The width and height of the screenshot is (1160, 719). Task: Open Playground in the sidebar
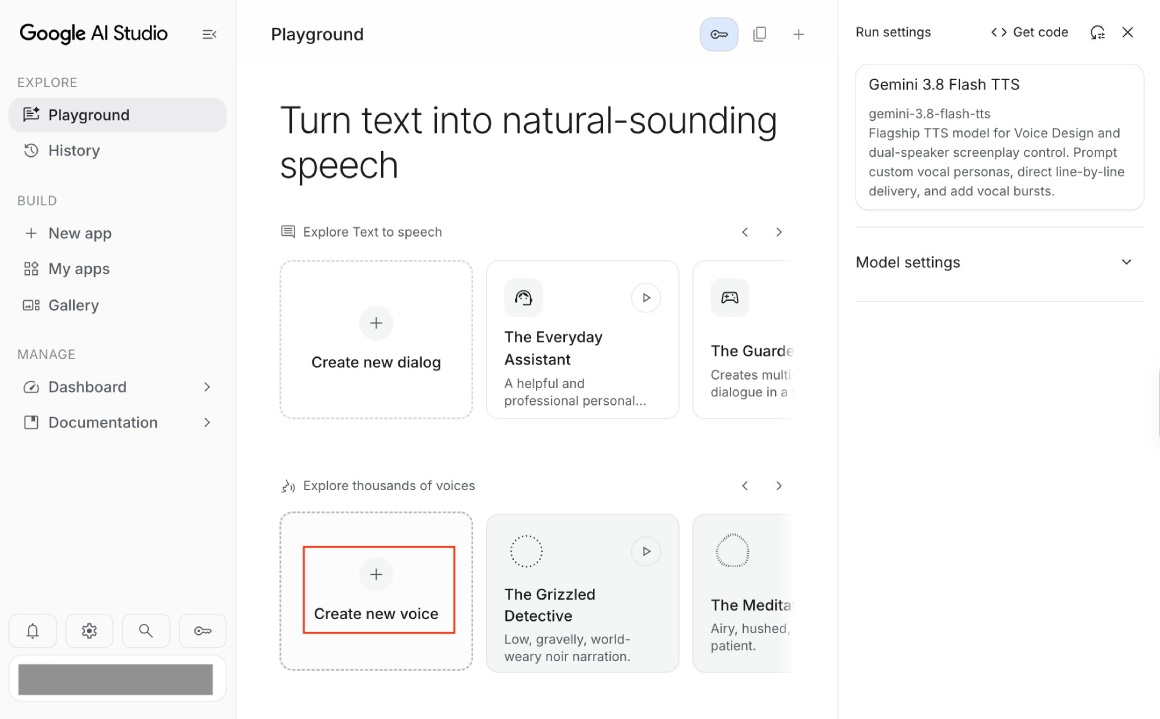coord(118,115)
